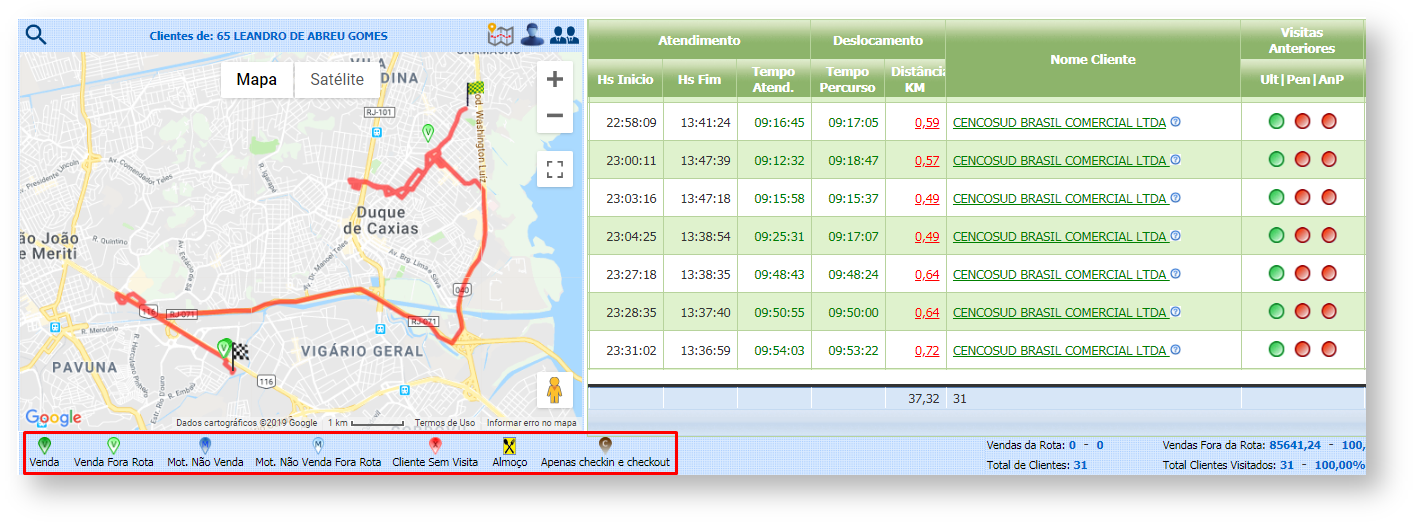Click distance 0,72 link

(x=927, y=351)
